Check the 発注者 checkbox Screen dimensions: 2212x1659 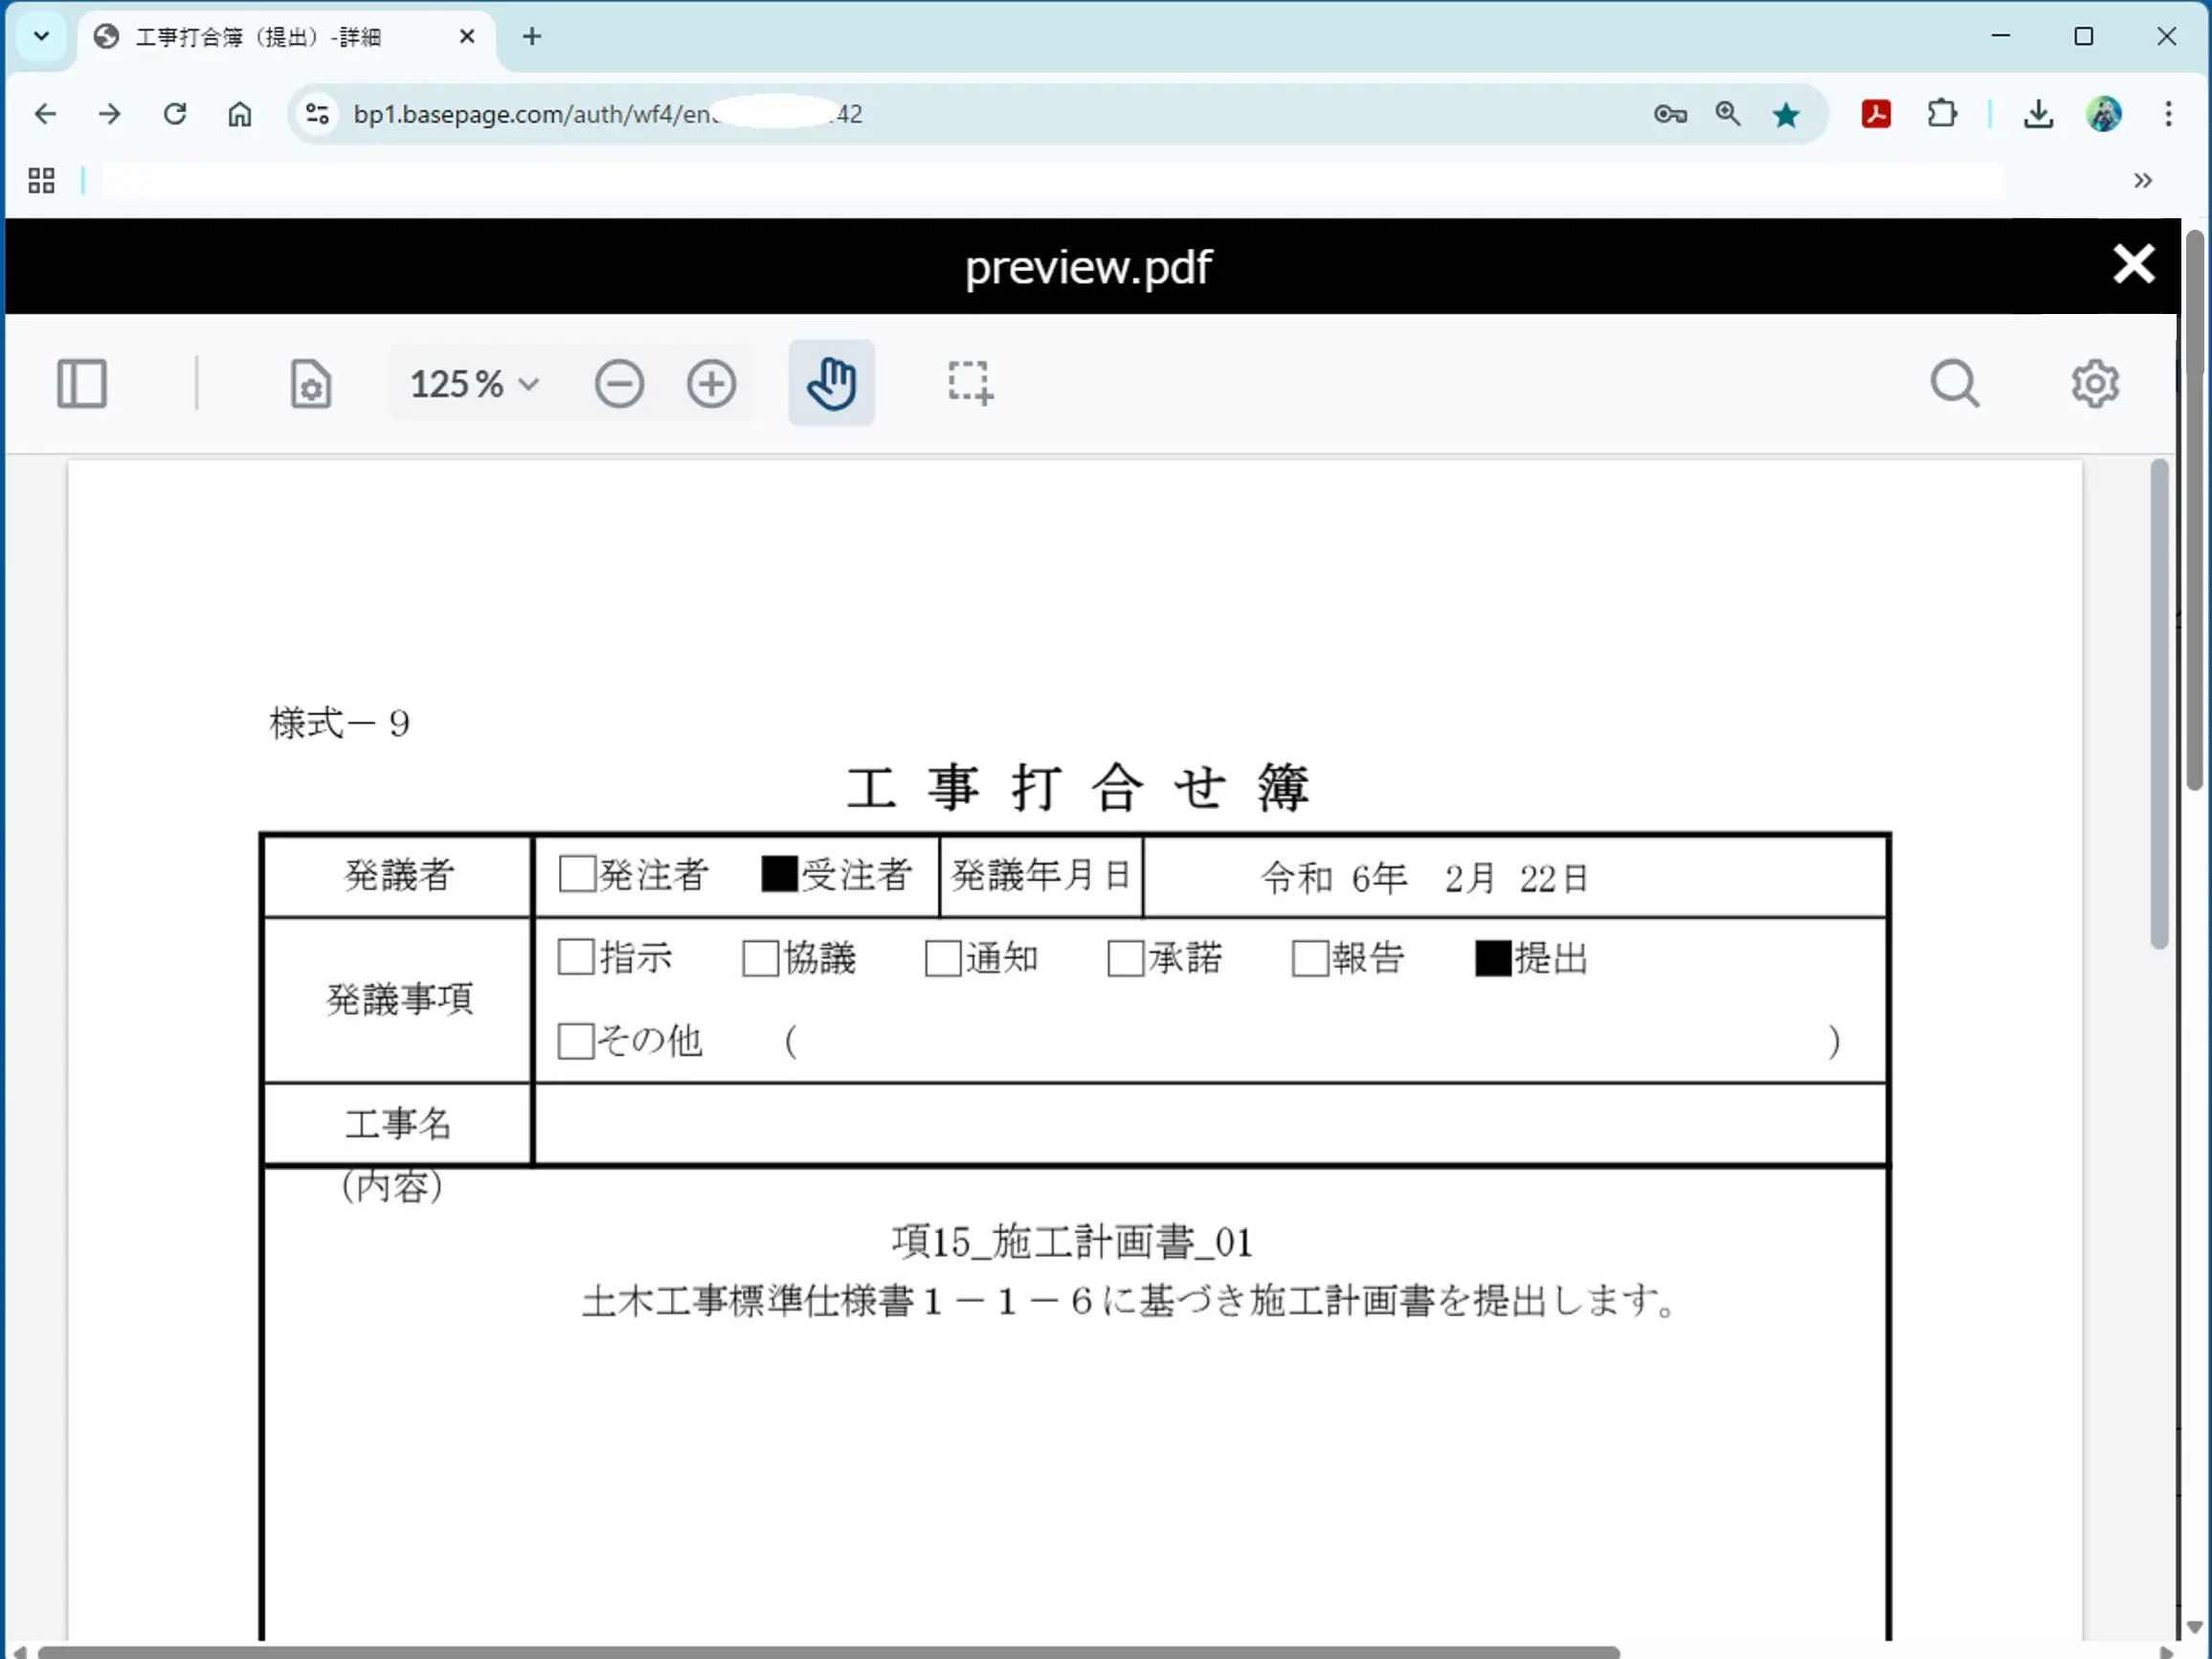(577, 873)
